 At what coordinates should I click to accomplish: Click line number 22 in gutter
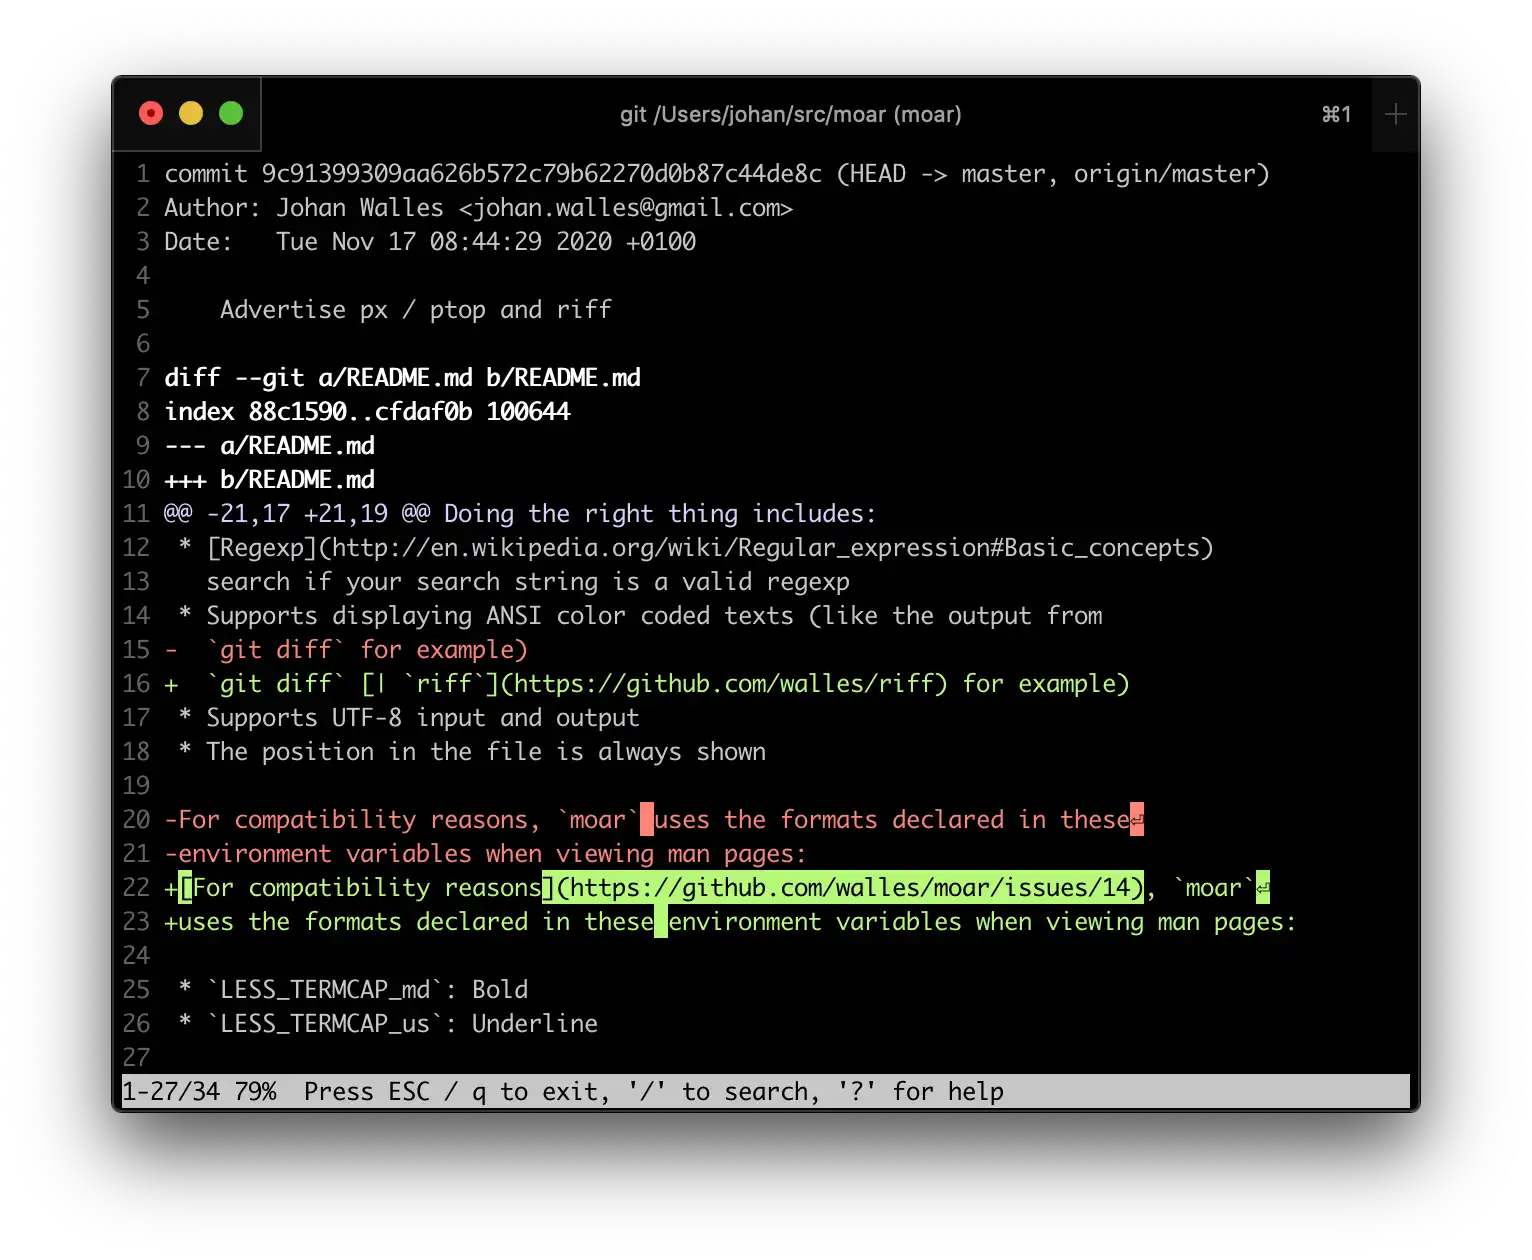coord(136,888)
